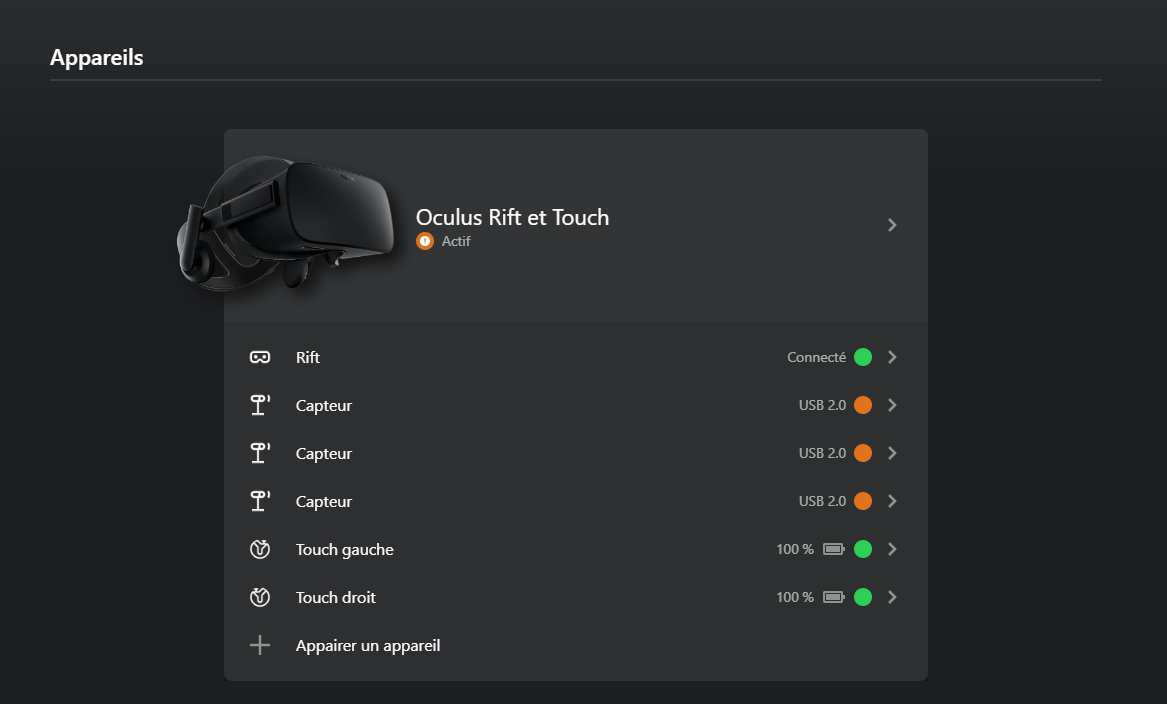Open the topmost Capteur row chevron
This screenshot has width=1167, height=704.
(x=892, y=405)
